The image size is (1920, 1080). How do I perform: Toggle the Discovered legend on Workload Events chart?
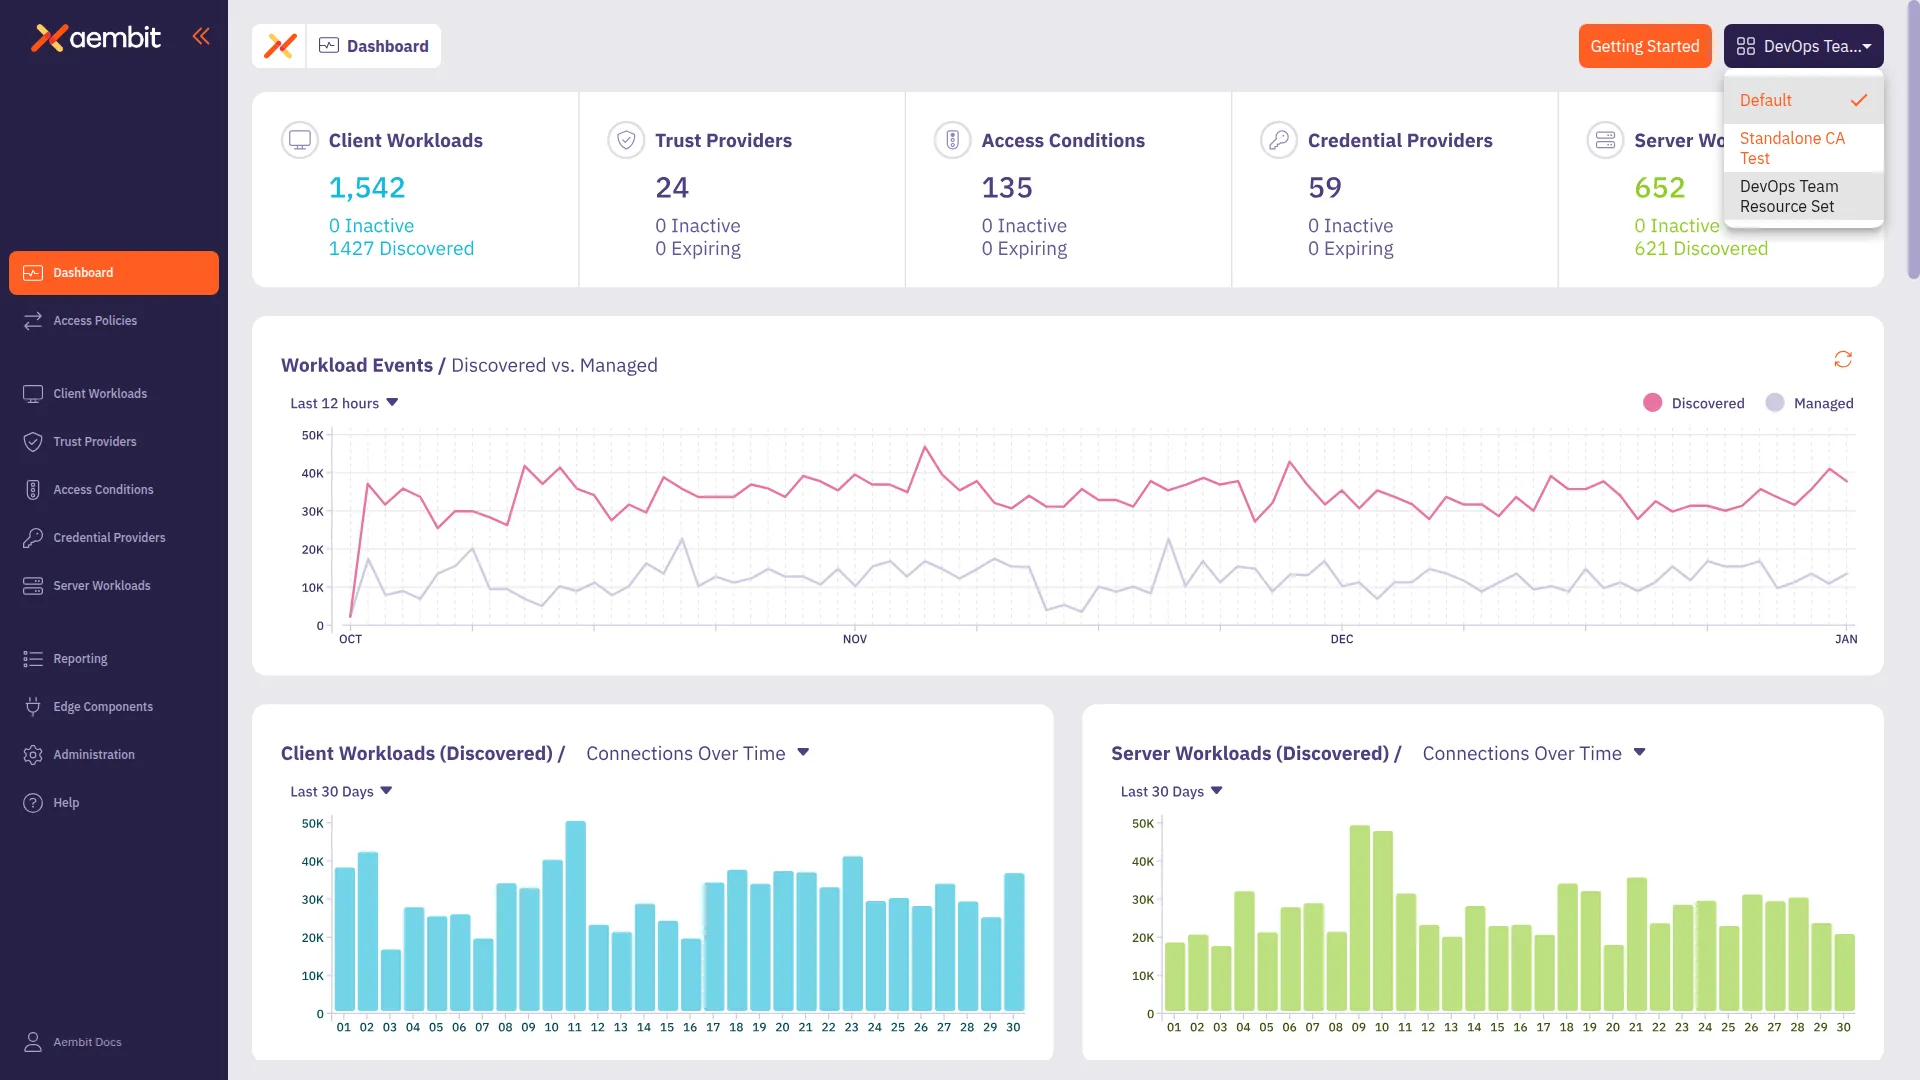[x=1695, y=403]
